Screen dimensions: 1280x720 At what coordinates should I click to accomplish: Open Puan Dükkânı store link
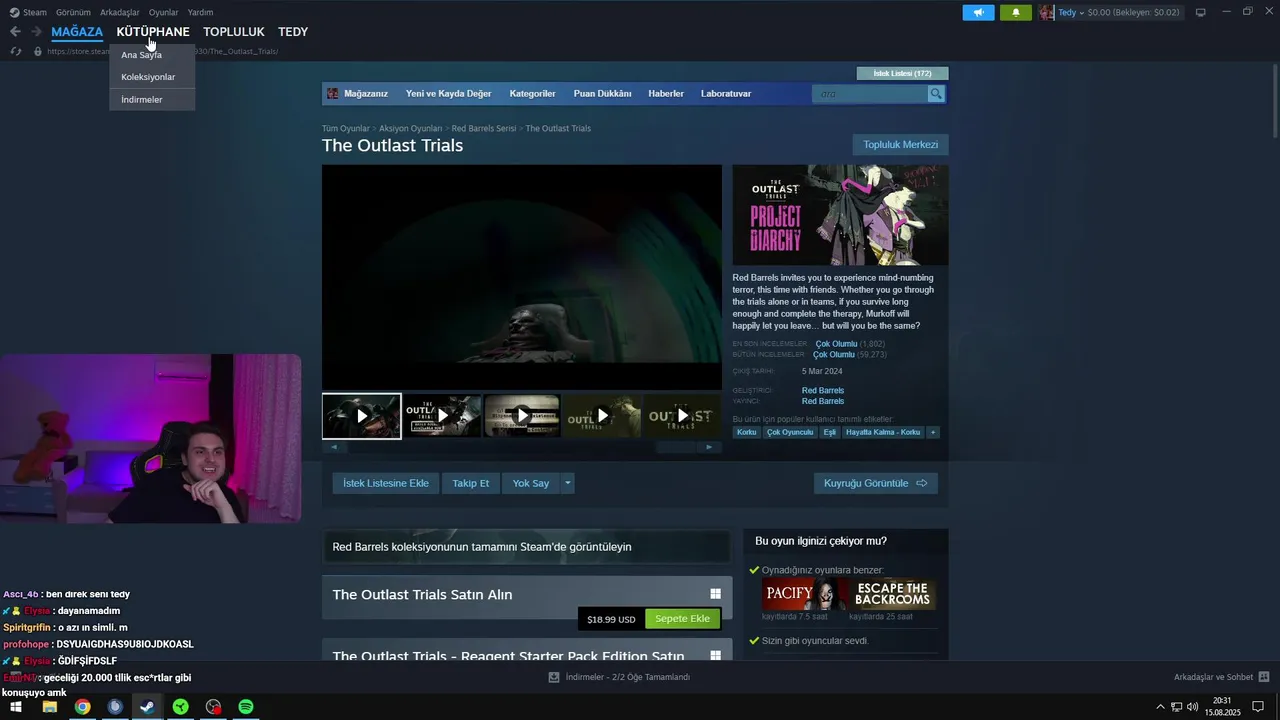(x=602, y=94)
